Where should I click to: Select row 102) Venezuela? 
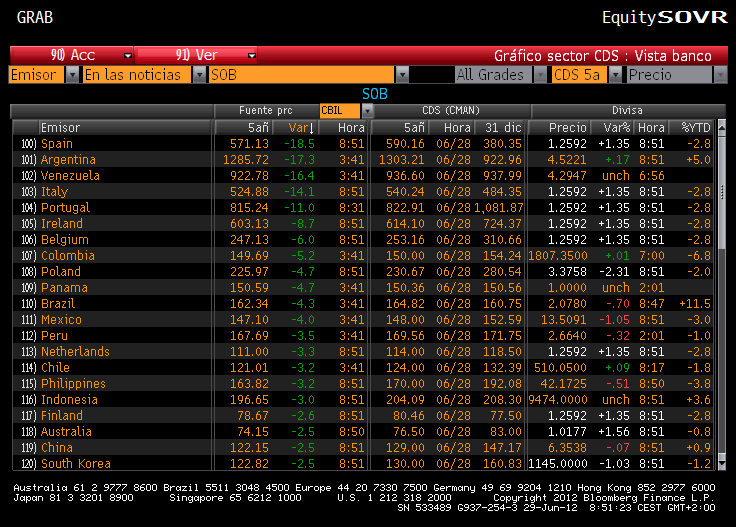362,176
